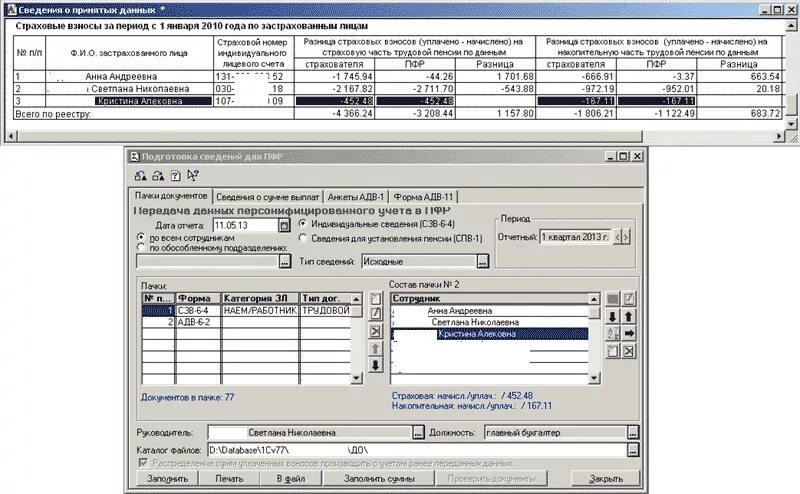Open the help question-mark toolbar icon
The width and height of the screenshot is (800, 494).
(176, 176)
